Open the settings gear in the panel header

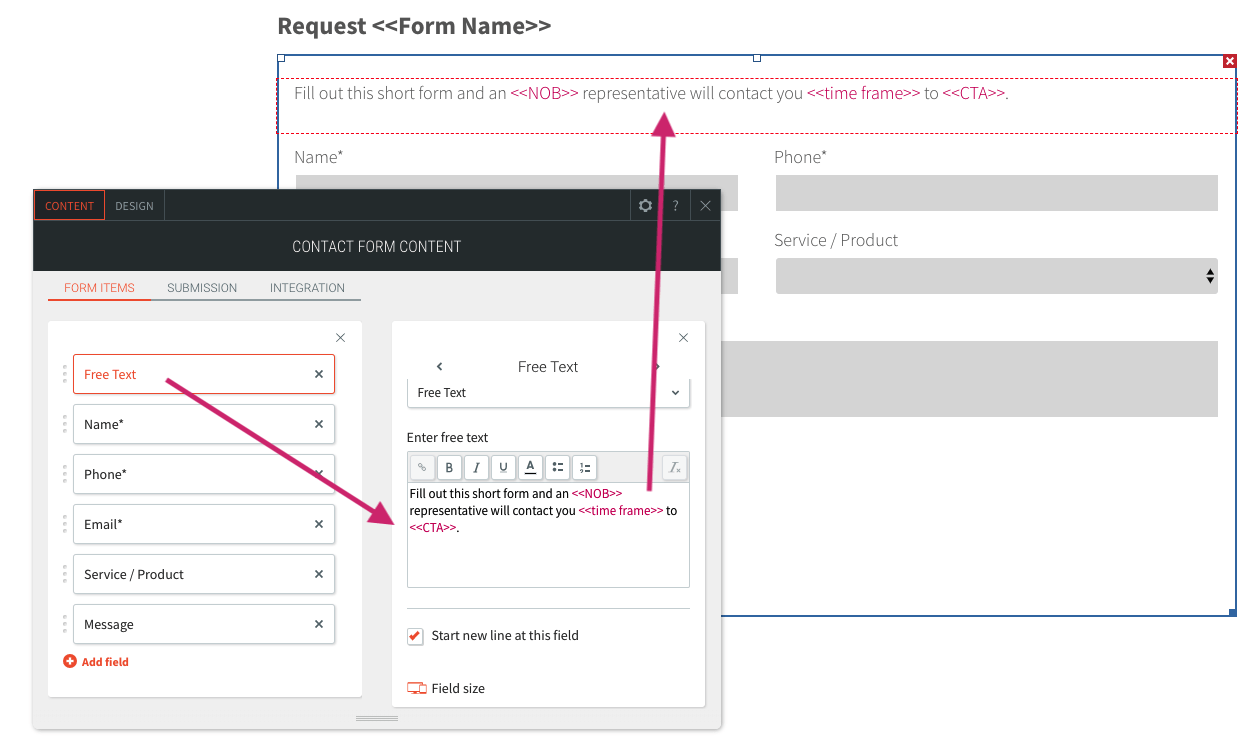(645, 205)
